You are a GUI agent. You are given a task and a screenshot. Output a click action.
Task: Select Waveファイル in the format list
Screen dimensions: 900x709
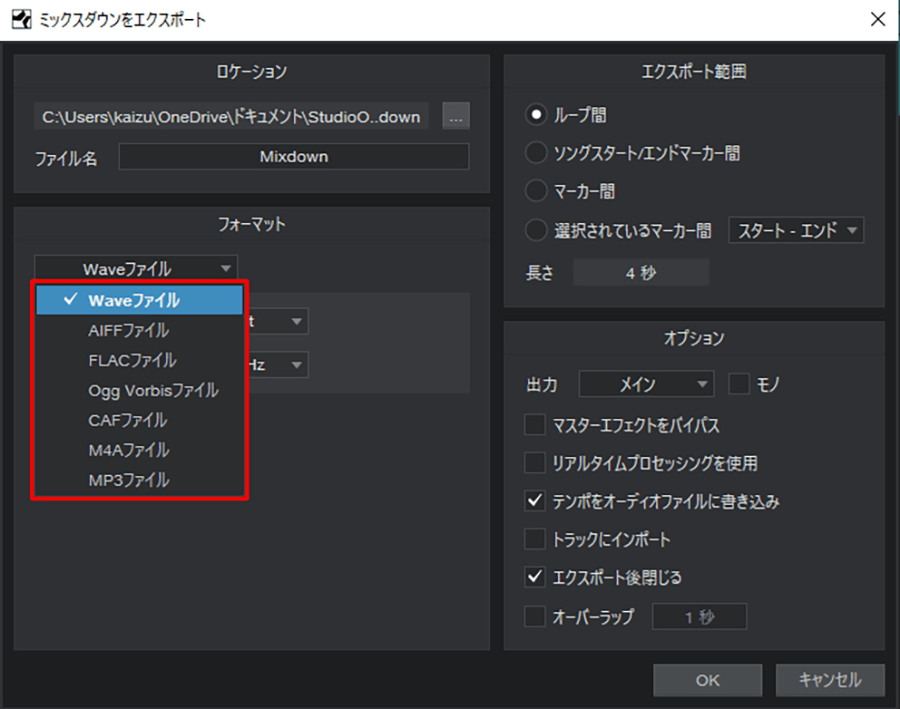coord(139,300)
